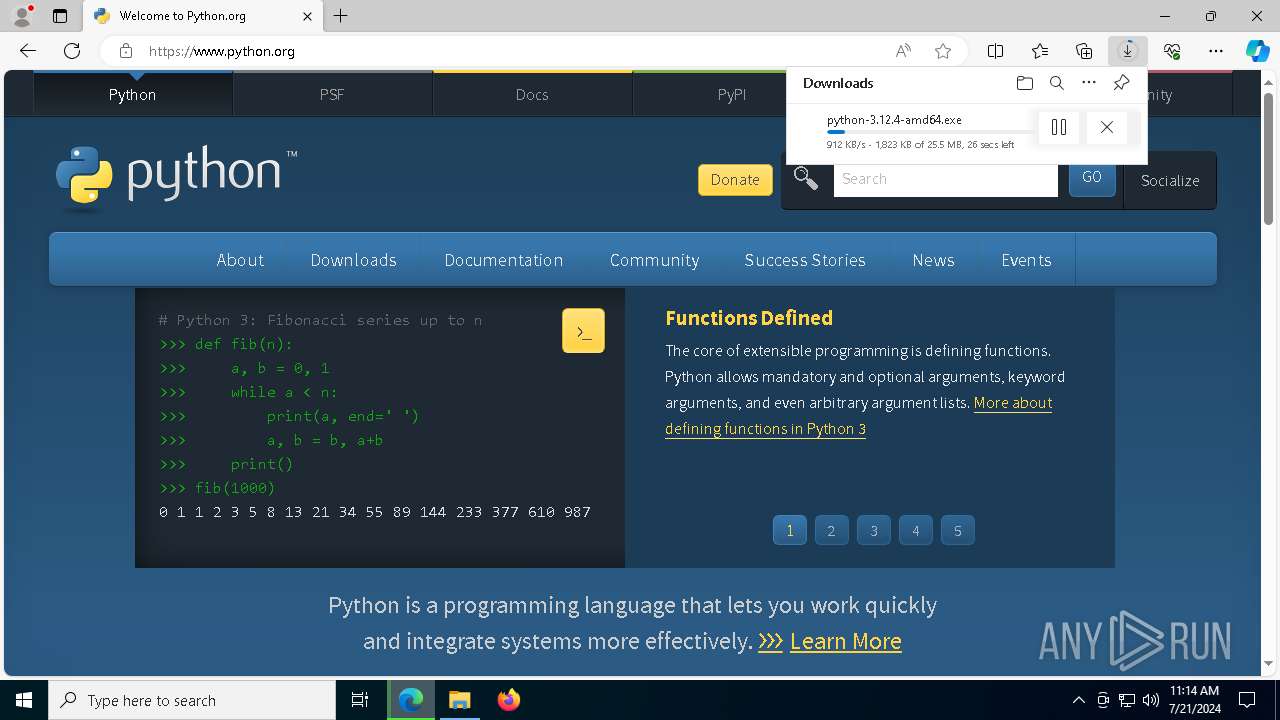Start Read aloud for this page
1280x720 pixels.
point(903,51)
